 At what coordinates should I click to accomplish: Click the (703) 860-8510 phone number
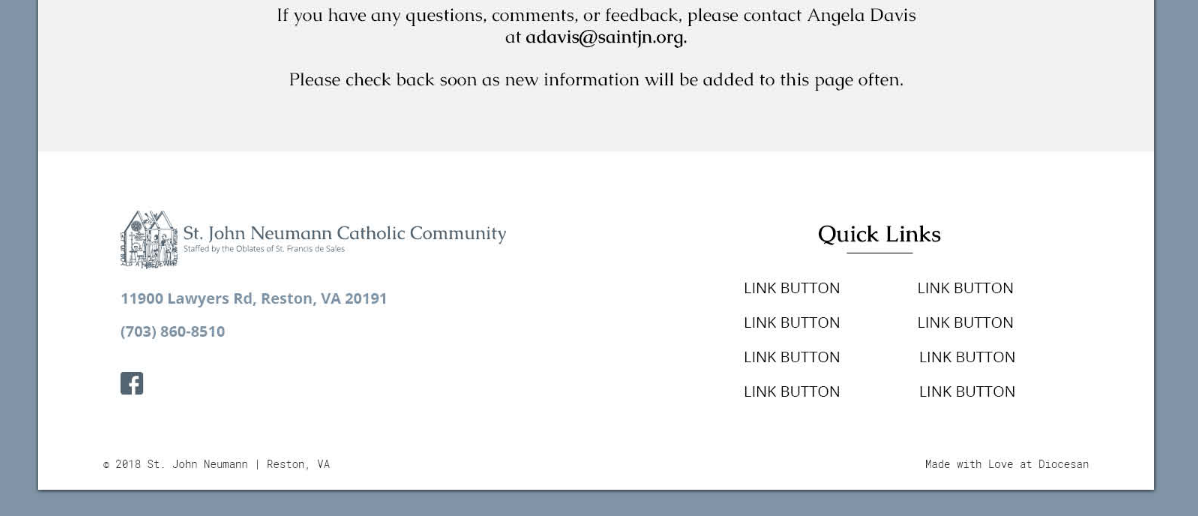pos(172,331)
